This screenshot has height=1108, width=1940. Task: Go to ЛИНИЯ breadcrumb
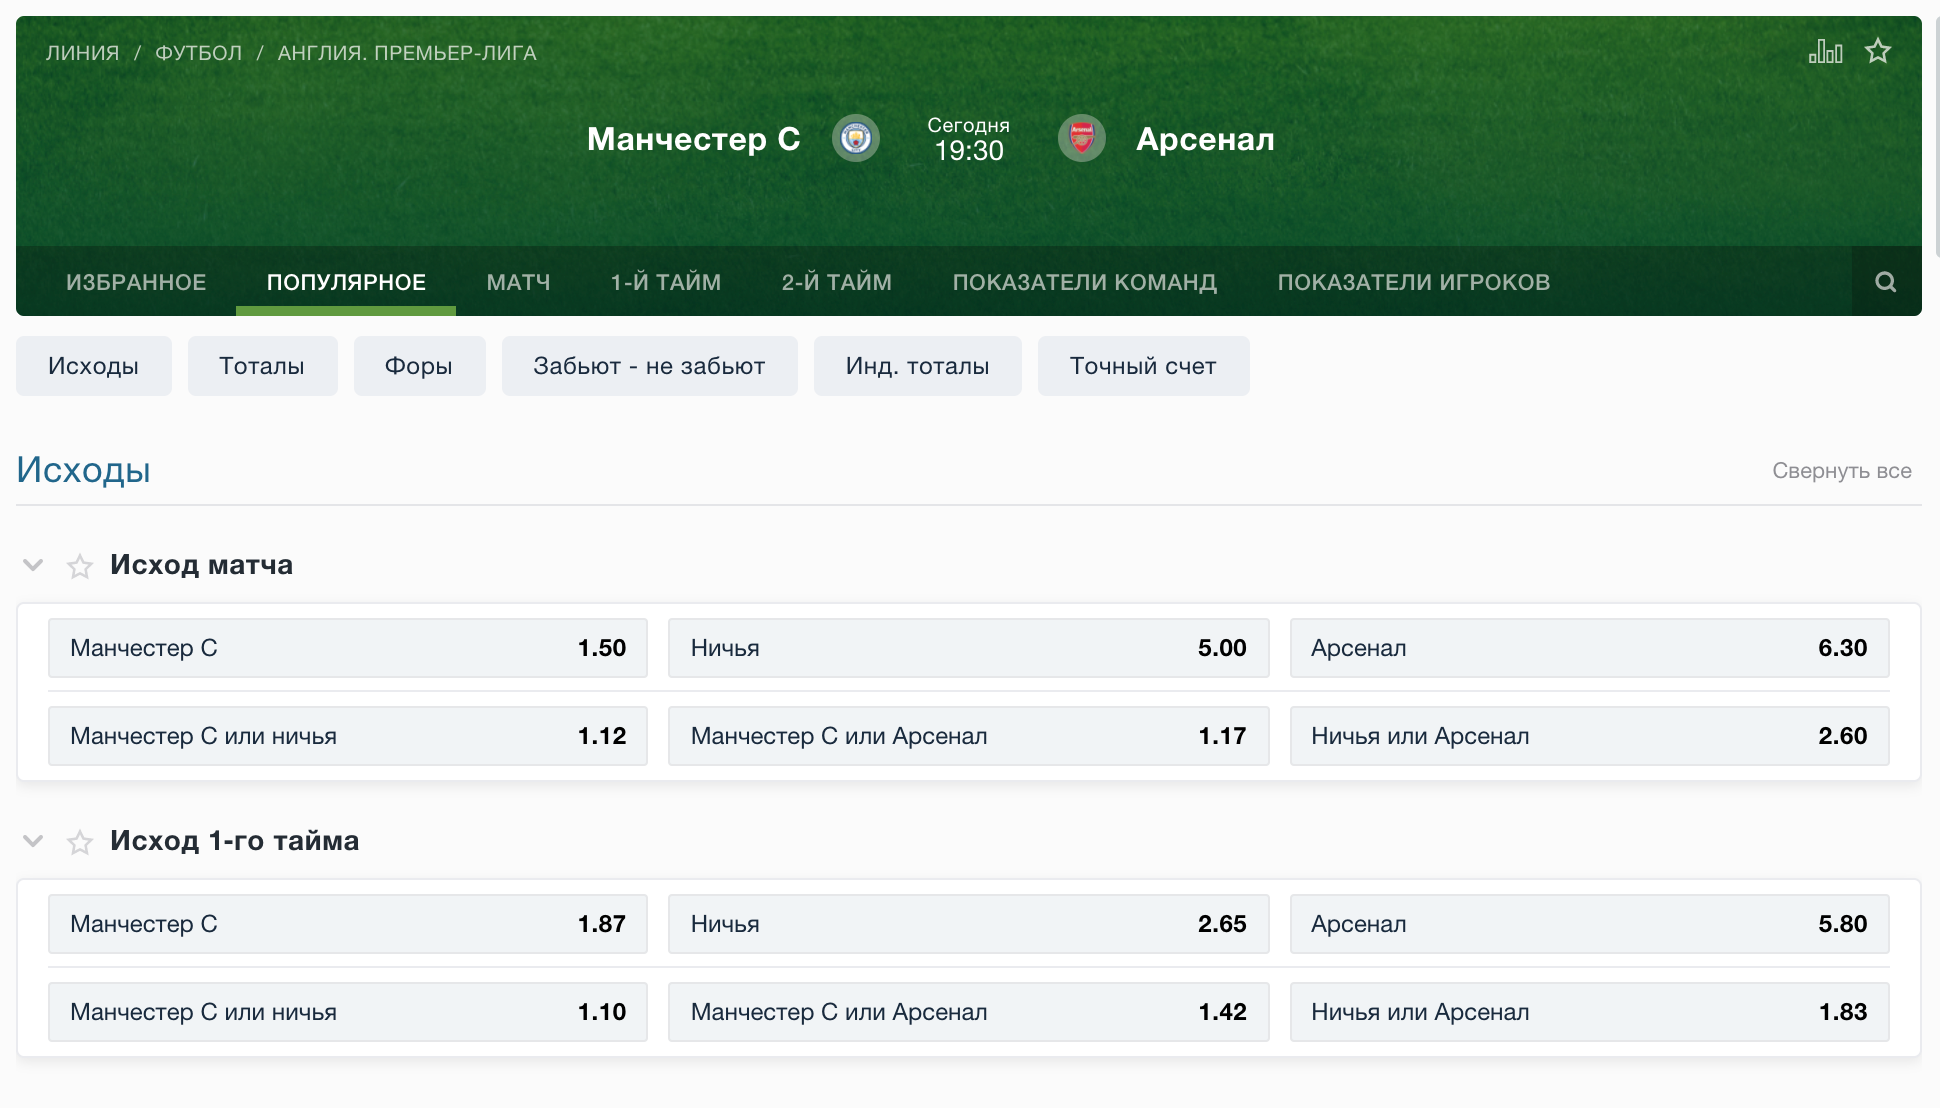[82, 53]
